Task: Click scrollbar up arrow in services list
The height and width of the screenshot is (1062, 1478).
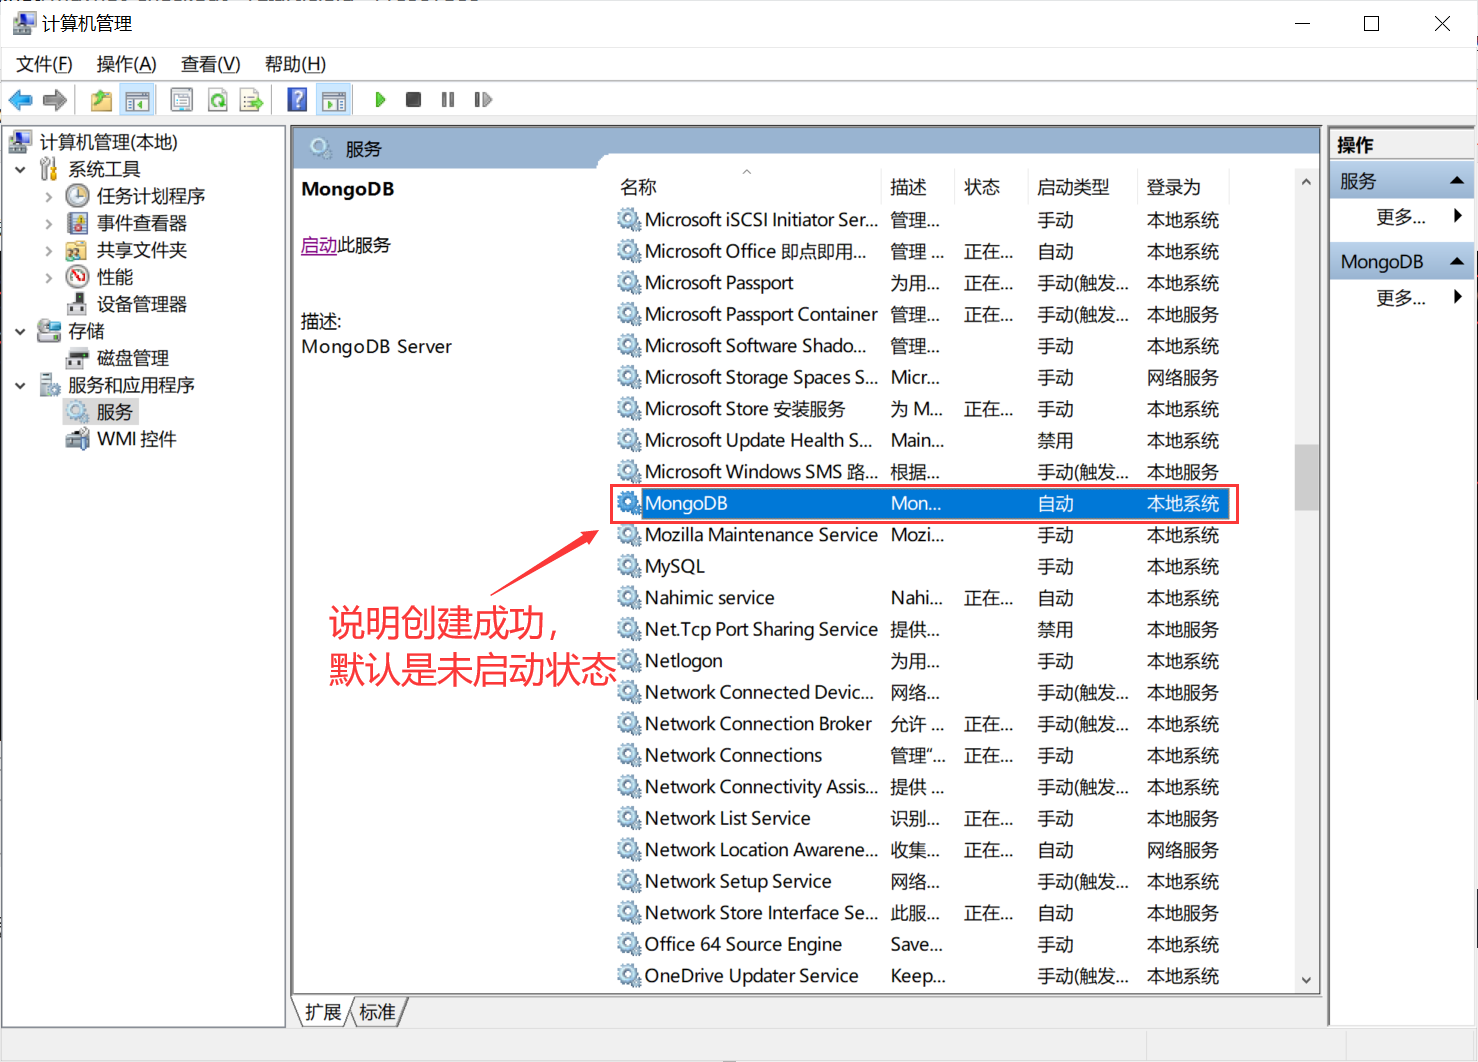Action: (1306, 183)
